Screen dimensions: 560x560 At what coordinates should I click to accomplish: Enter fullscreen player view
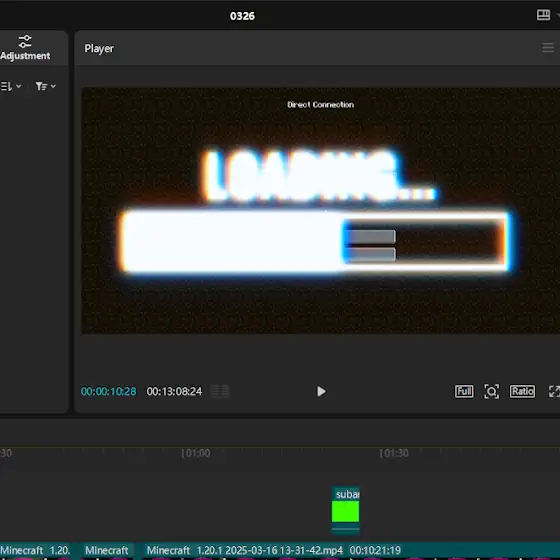coord(554,391)
